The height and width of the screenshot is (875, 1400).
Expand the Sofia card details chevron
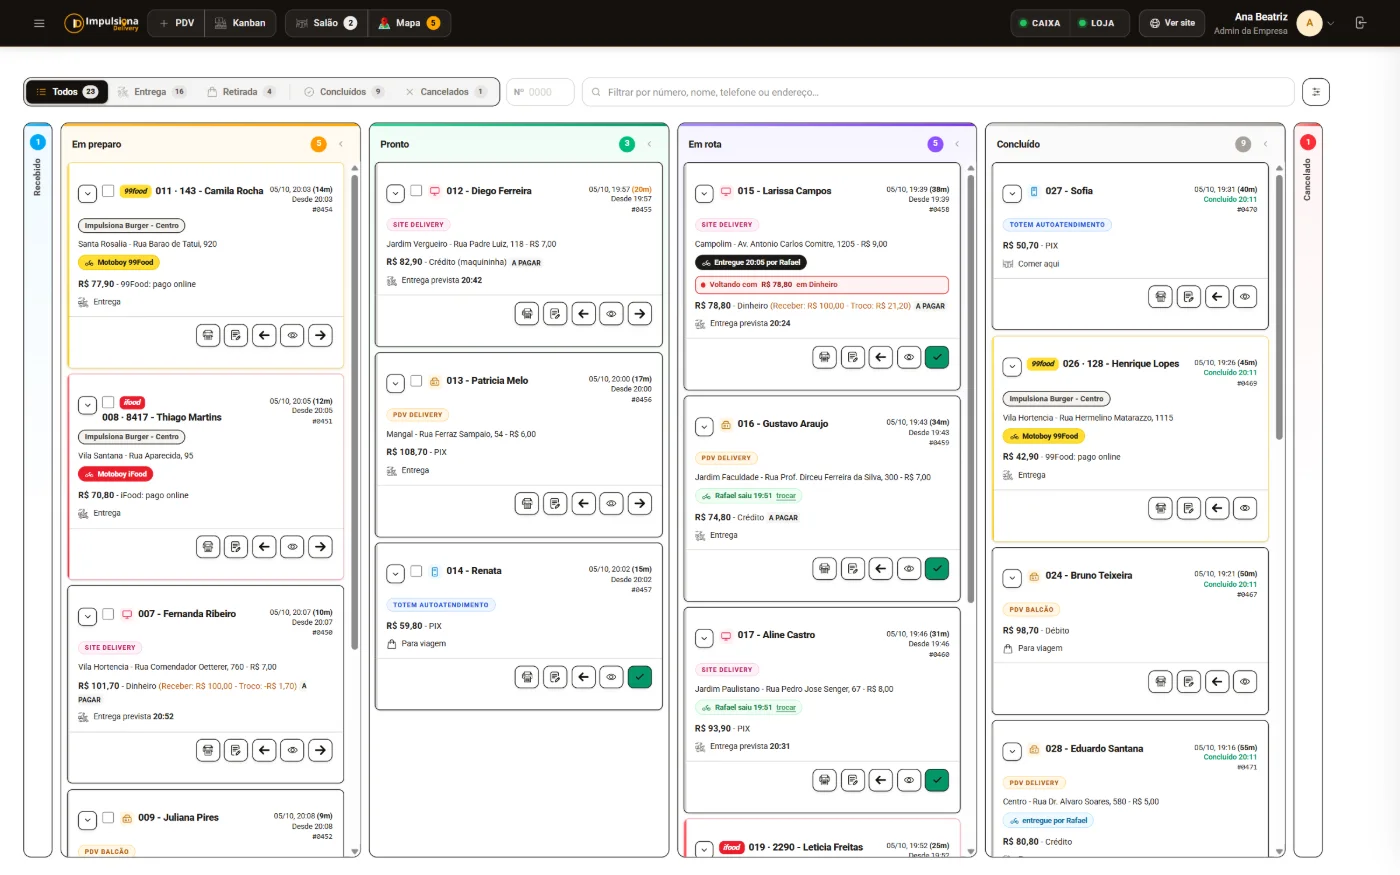[x=1012, y=193]
